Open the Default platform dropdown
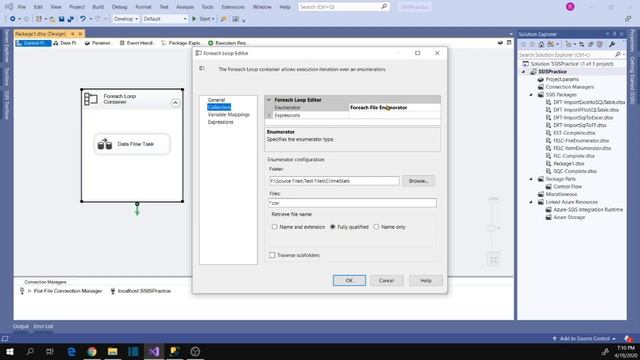This screenshot has height=360, width=640. [165, 19]
